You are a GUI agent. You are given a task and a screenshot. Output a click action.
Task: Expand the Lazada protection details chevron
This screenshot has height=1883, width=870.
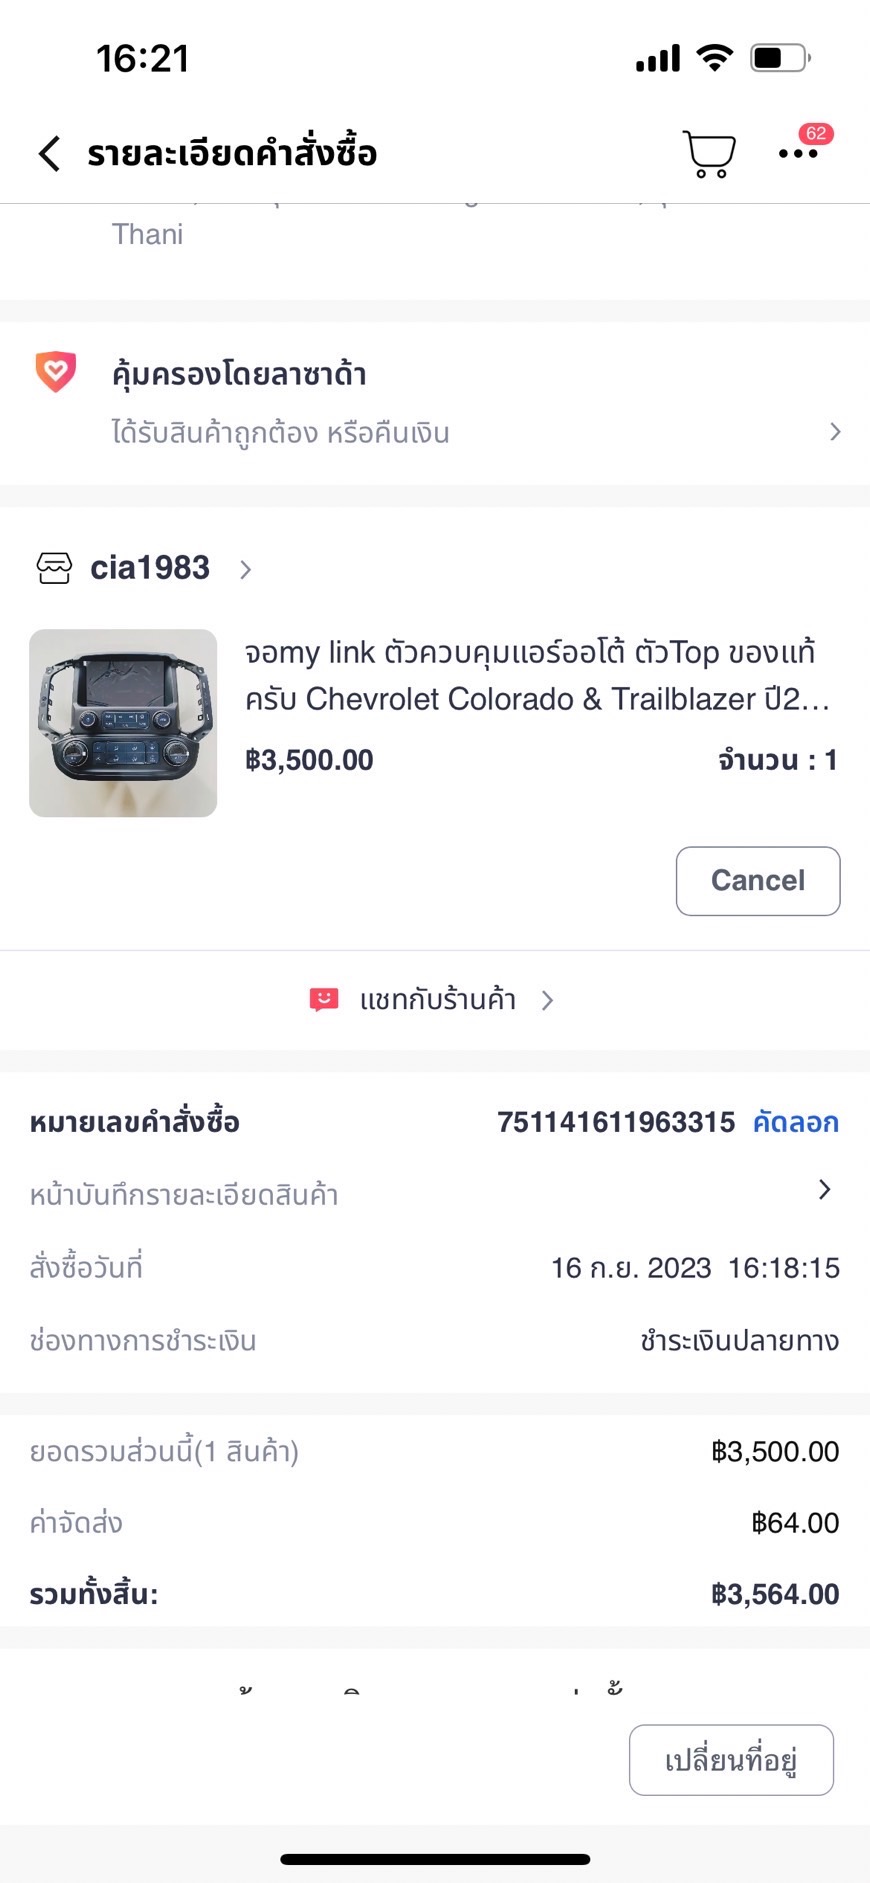[835, 432]
